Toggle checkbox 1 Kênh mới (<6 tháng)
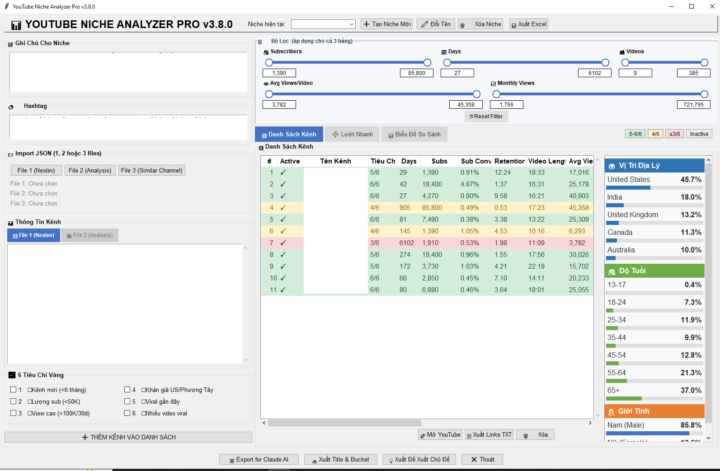This screenshot has height=471, width=720. click(13, 389)
